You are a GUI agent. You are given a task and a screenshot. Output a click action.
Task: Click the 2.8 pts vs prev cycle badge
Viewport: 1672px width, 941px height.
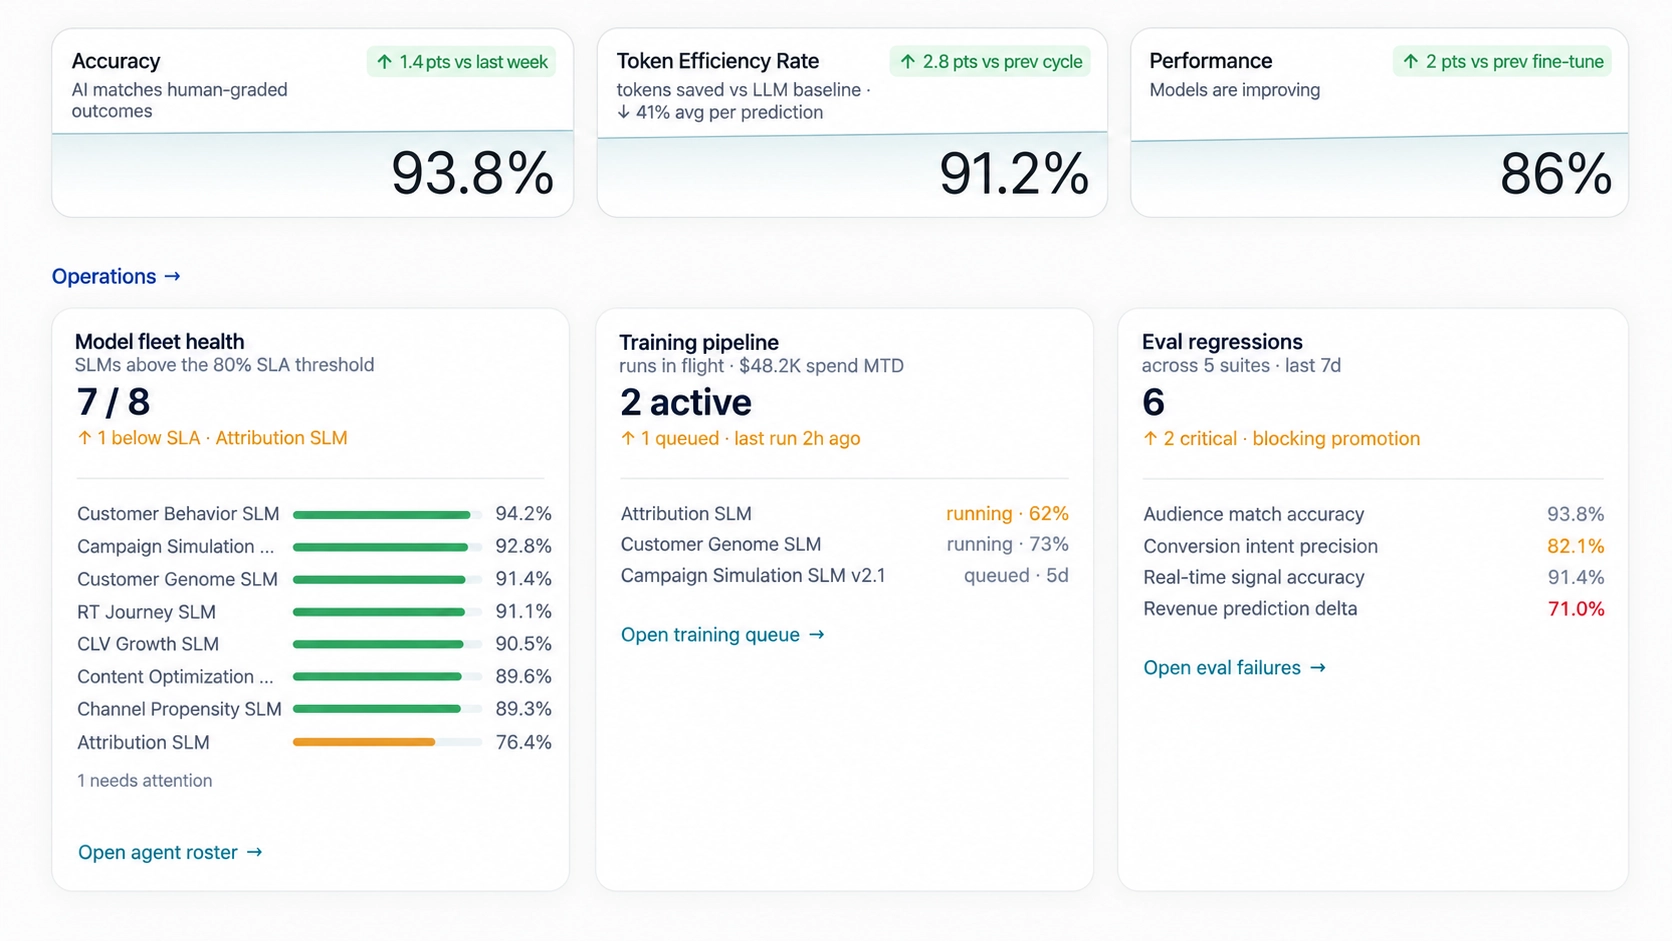[x=990, y=62]
